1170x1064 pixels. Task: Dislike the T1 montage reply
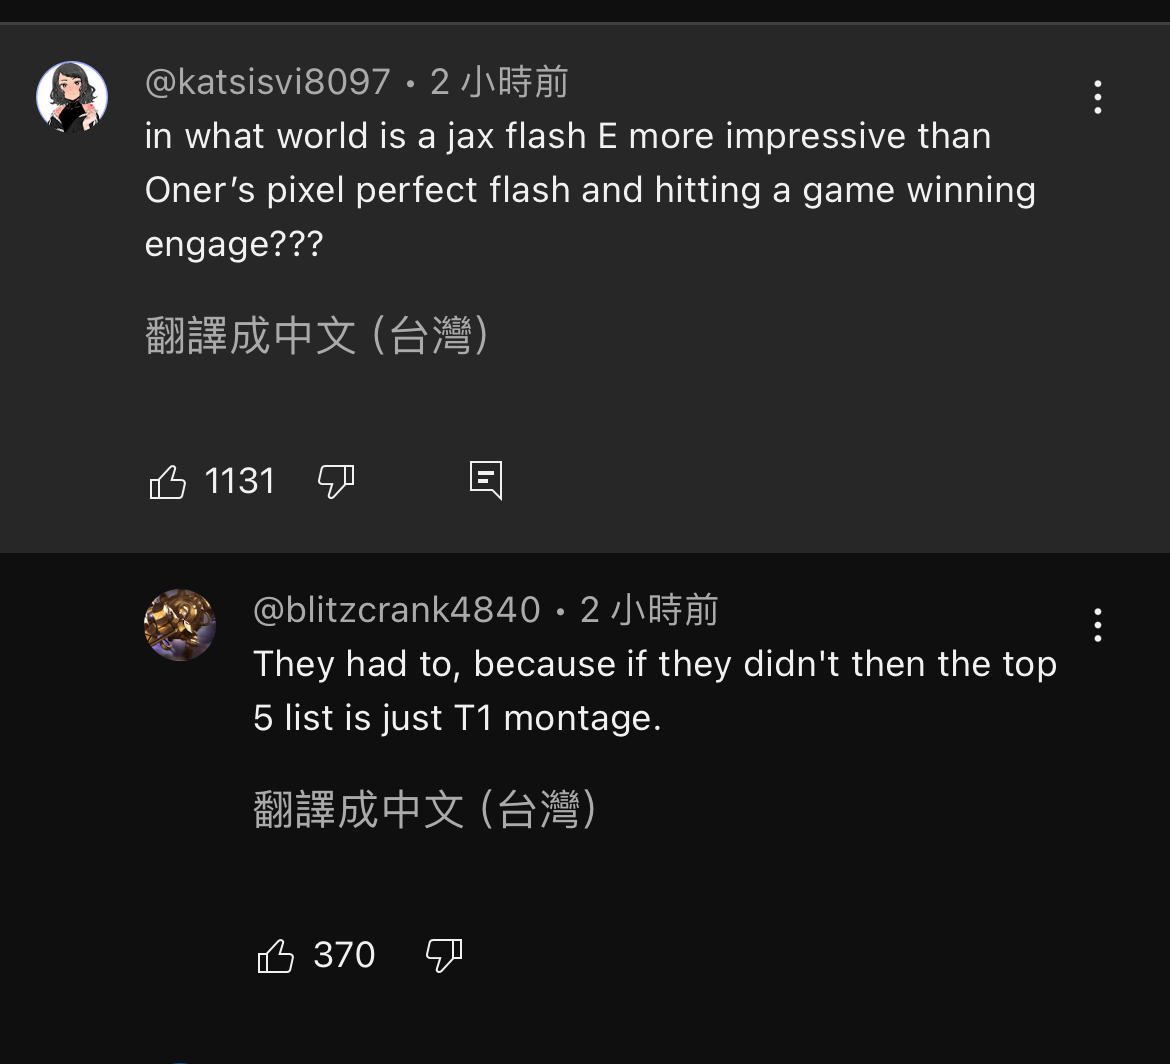(444, 956)
